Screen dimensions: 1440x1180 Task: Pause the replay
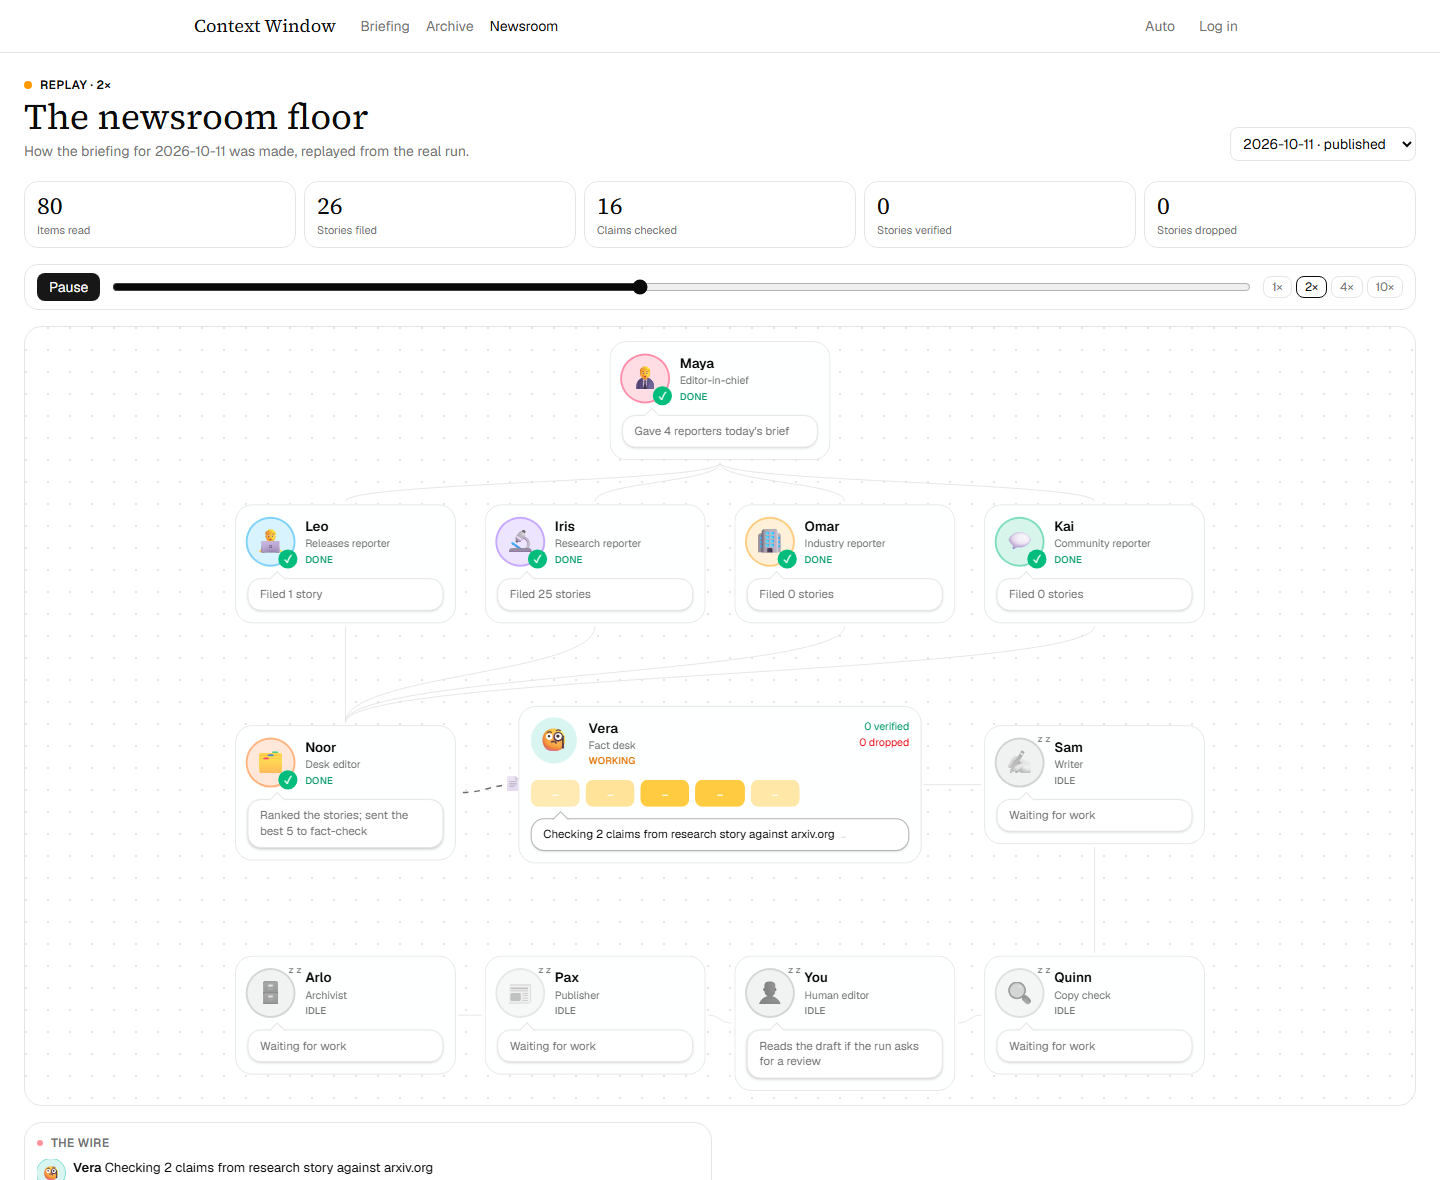coord(69,287)
